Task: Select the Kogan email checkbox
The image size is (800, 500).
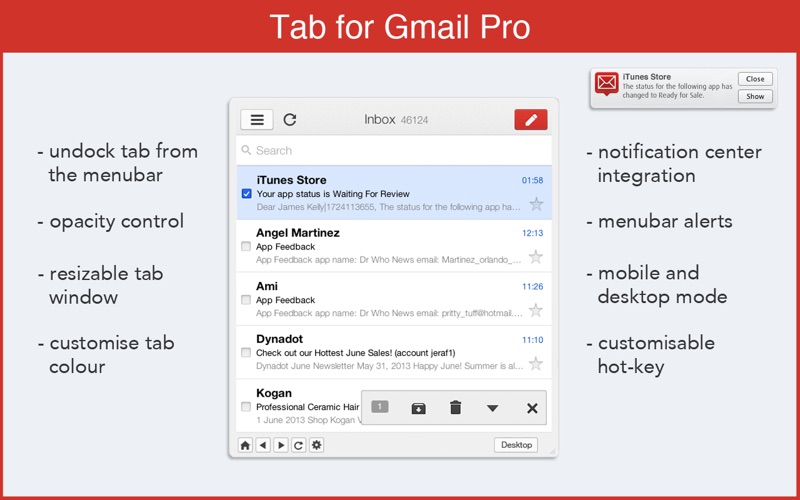Action: pyautogui.click(x=246, y=407)
